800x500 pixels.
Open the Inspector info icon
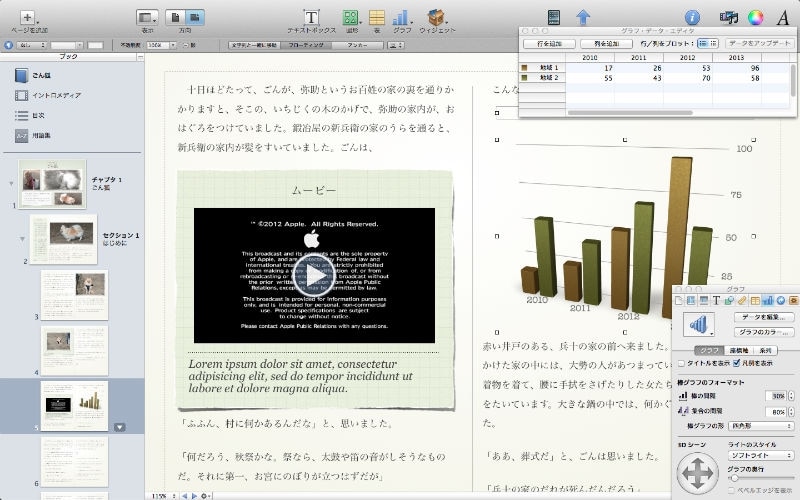[x=692, y=17]
